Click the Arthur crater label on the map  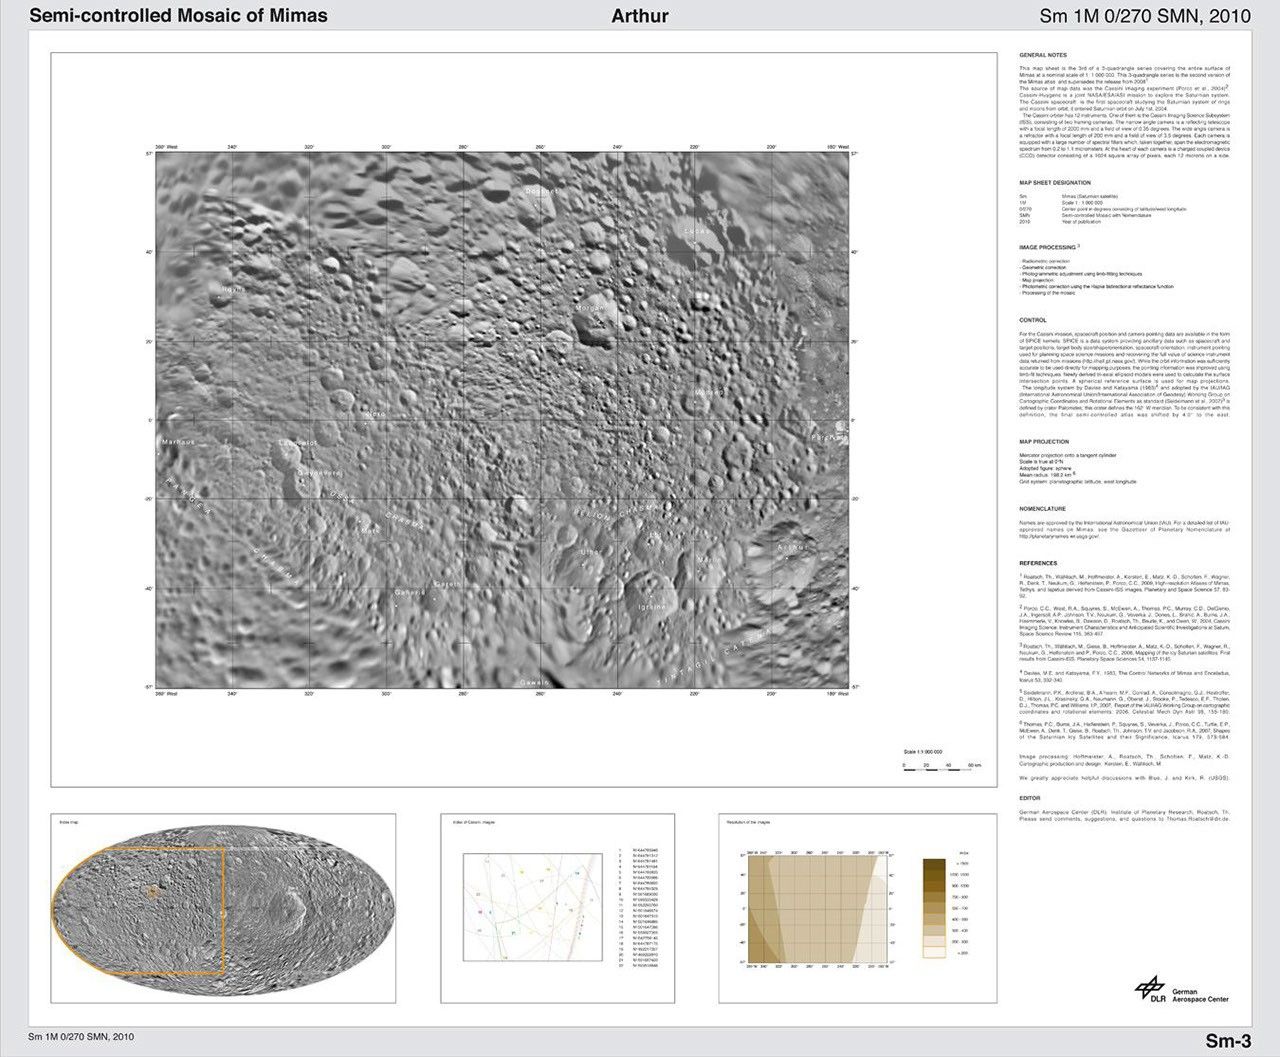tap(792, 547)
